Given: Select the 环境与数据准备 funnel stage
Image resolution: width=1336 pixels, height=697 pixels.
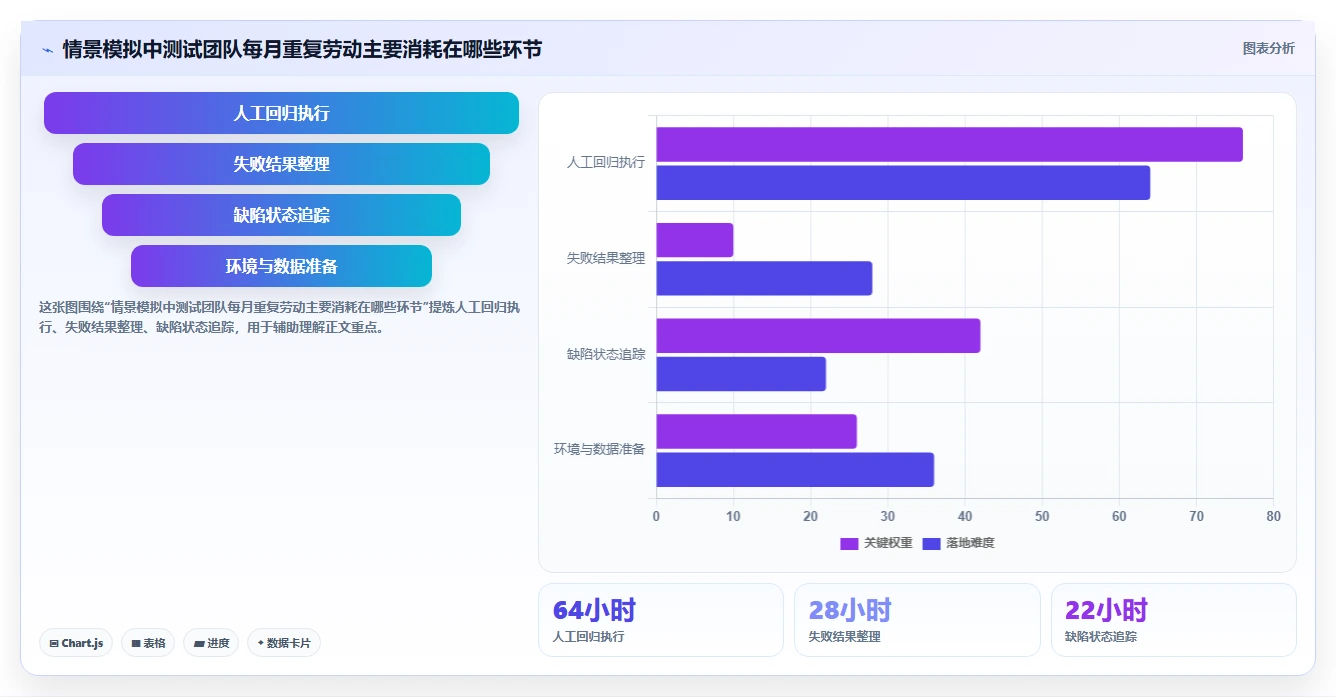Looking at the screenshot, I should 281,266.
